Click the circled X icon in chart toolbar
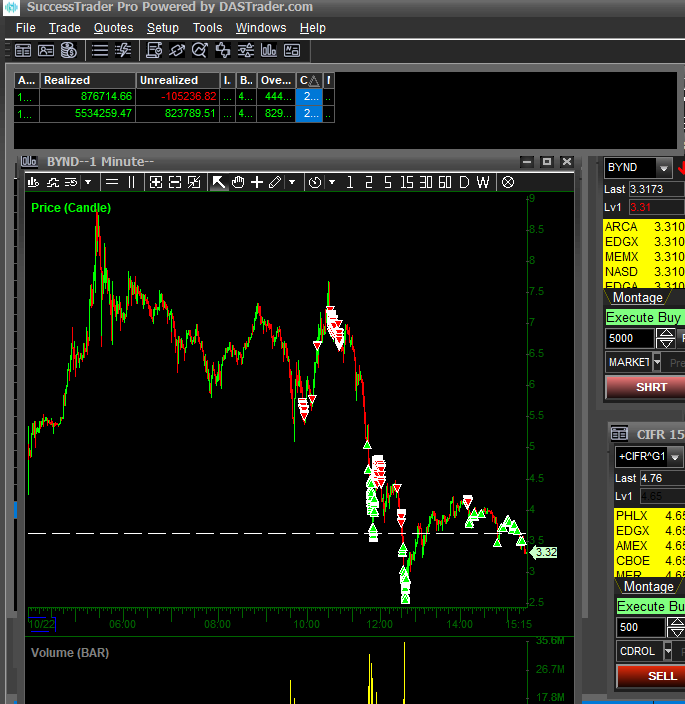The height and width of the screenshot is (704, 685). click(508, 182)
